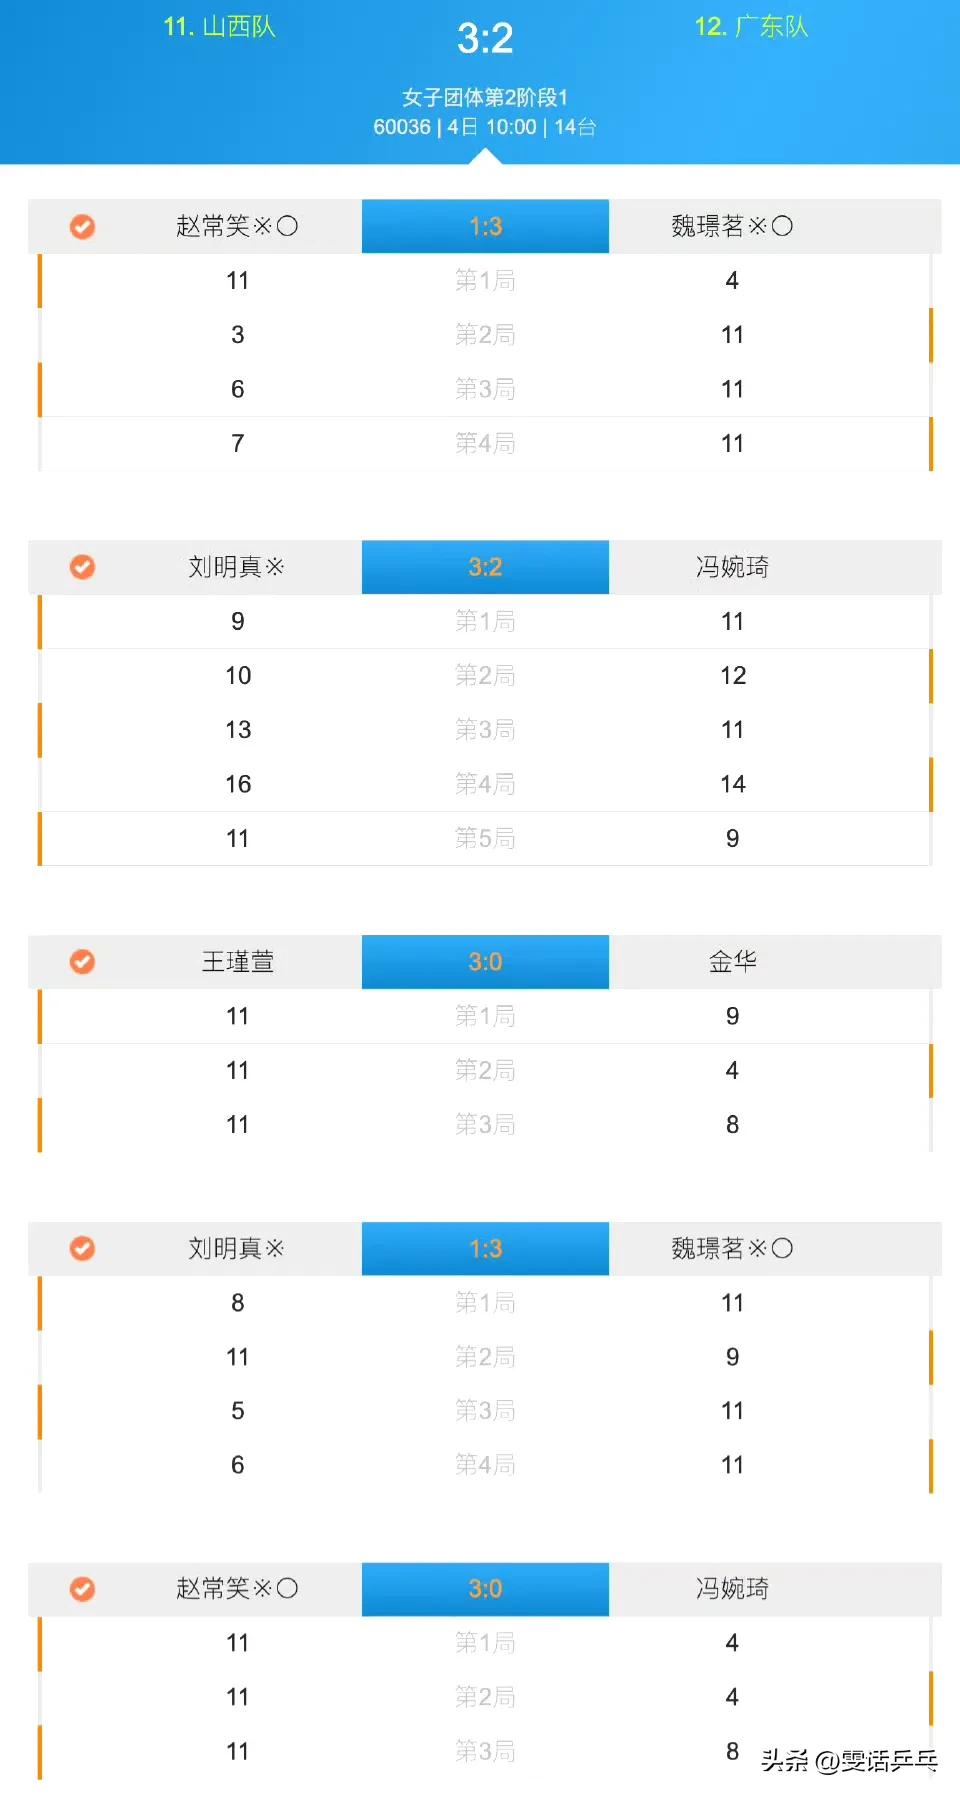Open team 12. 广东队 in header

[x=751, y=27]
